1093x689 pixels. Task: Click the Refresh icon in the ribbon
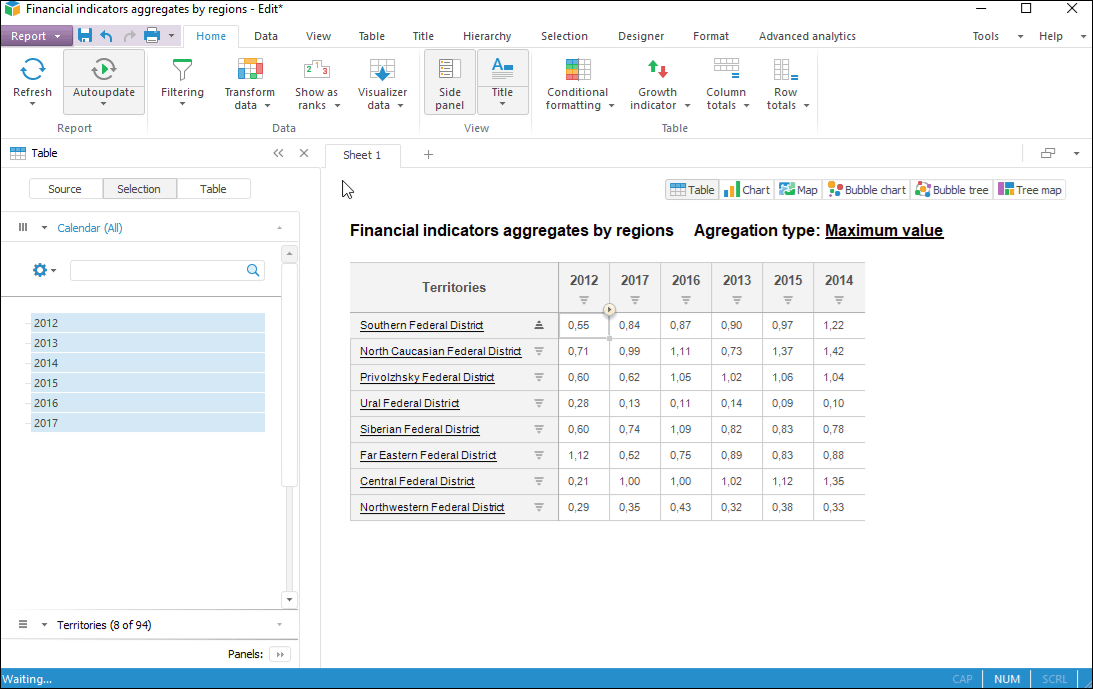32,70
